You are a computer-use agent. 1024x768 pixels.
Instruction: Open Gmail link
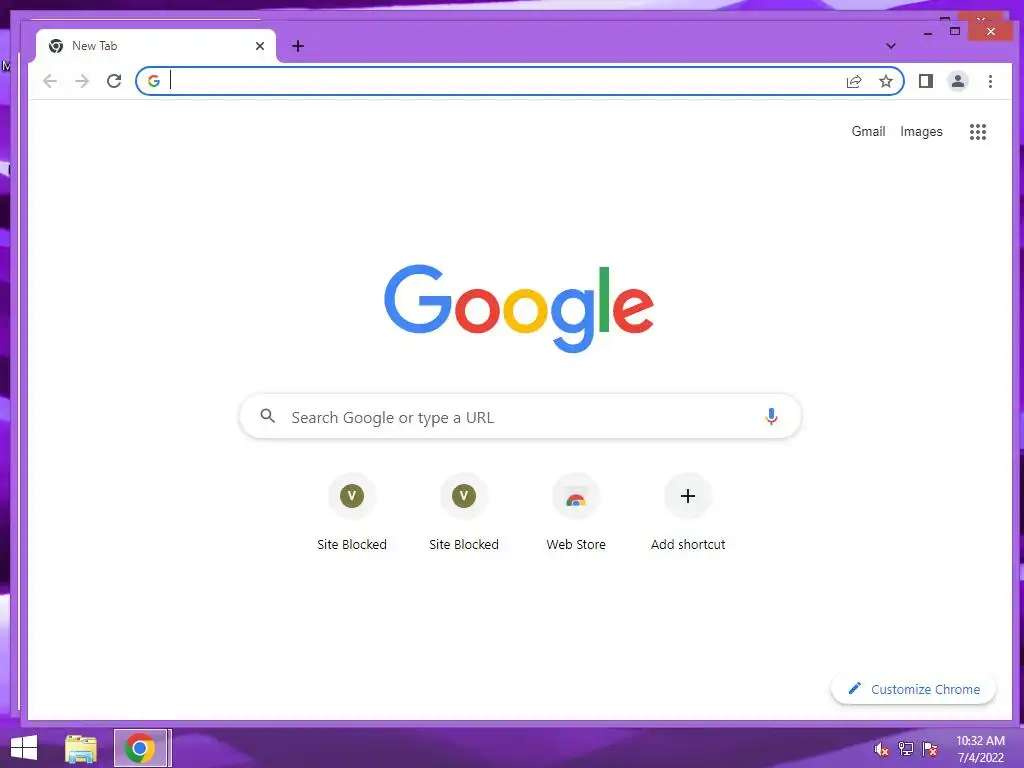(x=868, y=131)
